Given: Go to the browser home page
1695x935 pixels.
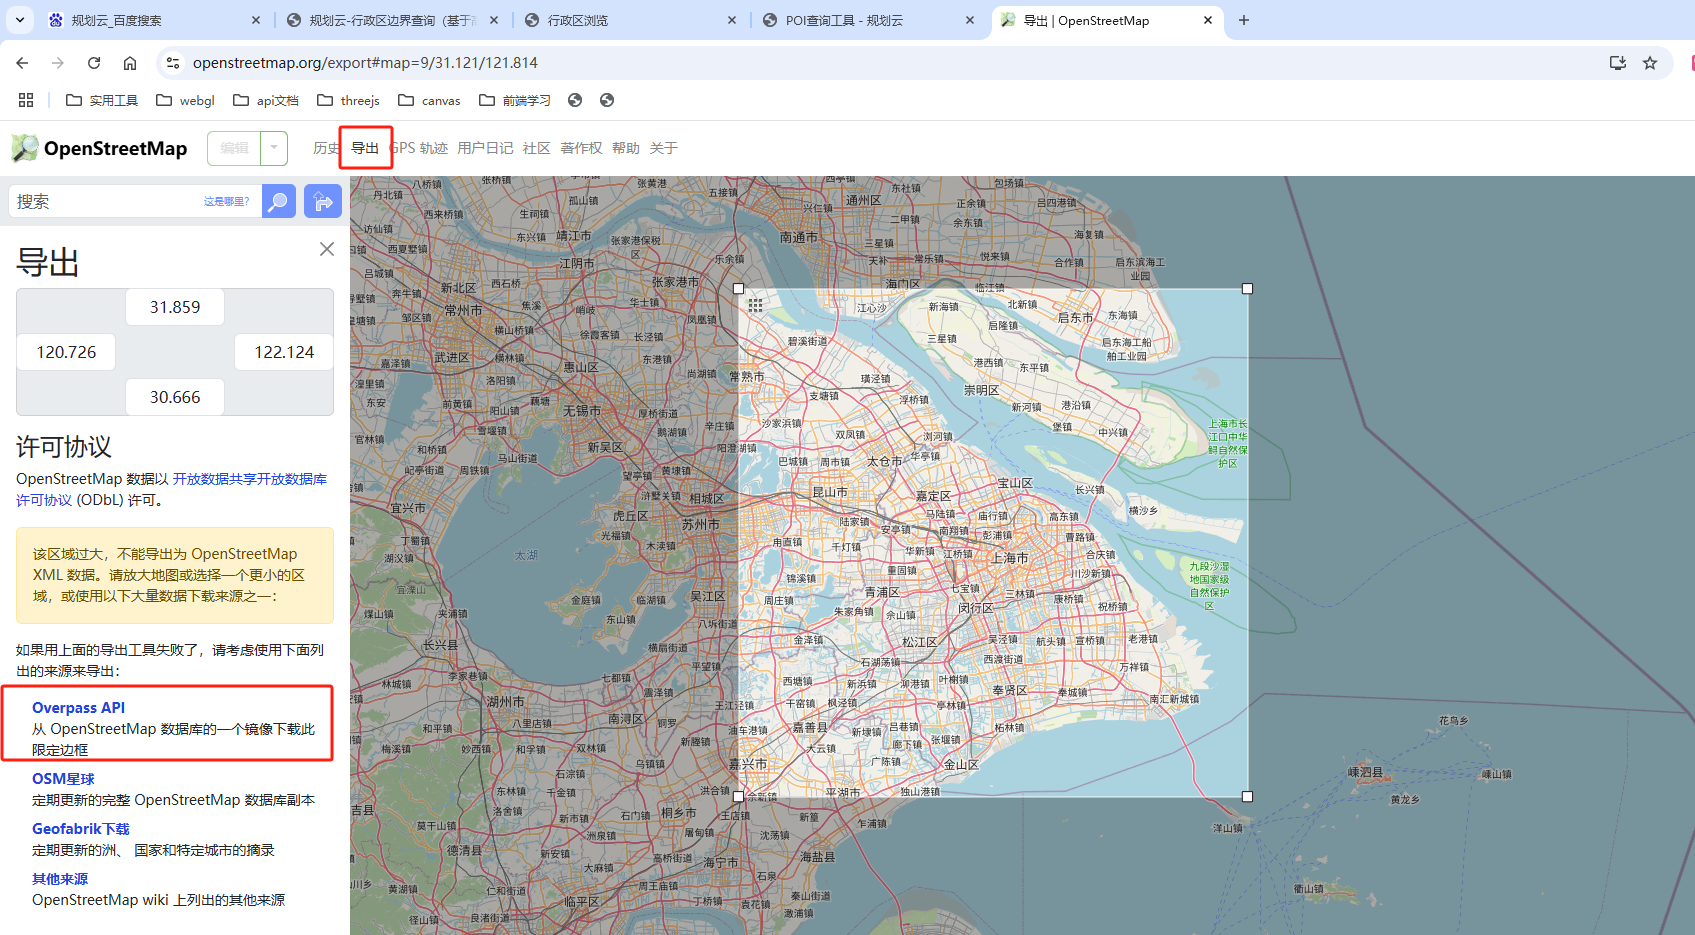Looking at the screenshot, I should pos(130,63).
